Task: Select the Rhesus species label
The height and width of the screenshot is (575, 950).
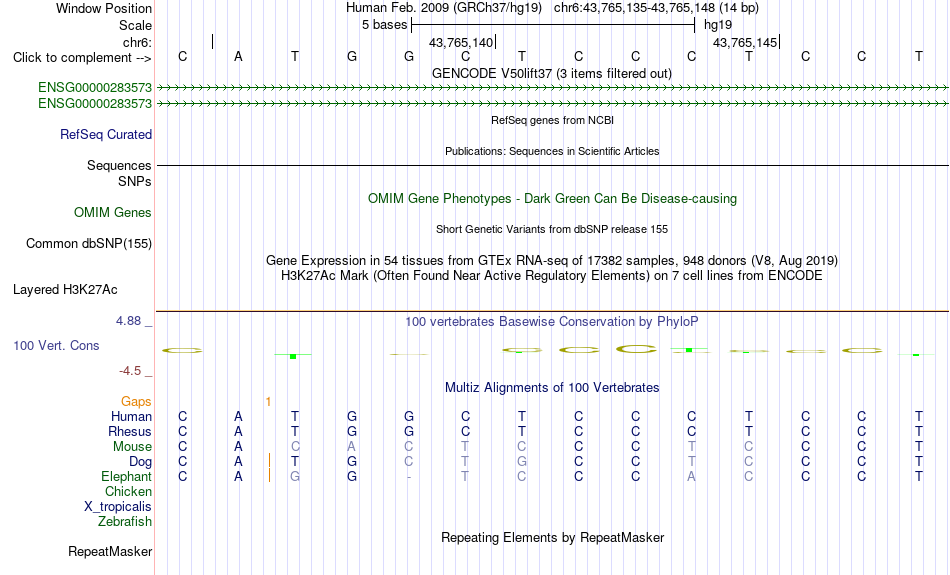Action: (130, 431)
